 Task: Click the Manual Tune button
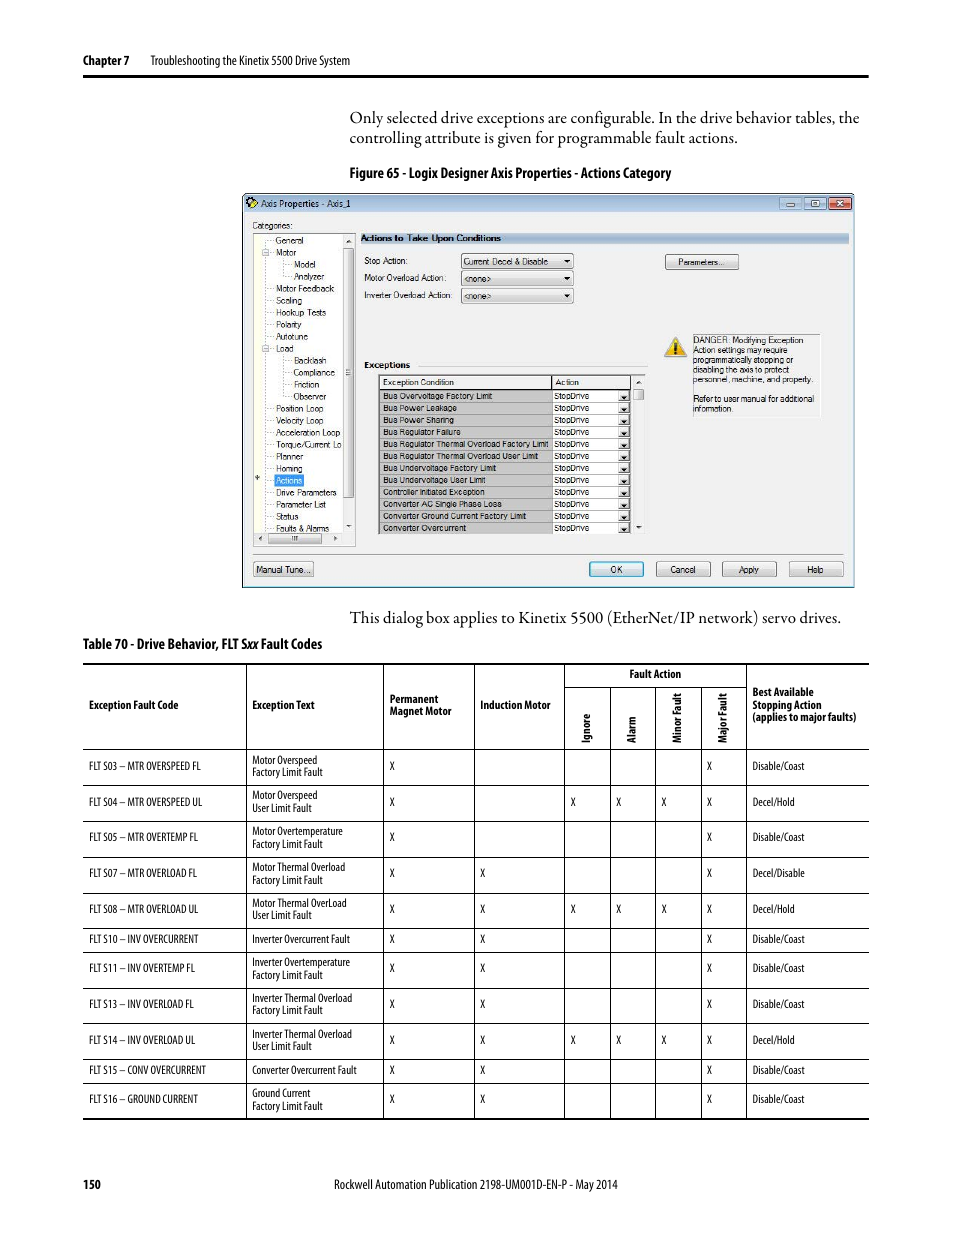tap(282, 569)
